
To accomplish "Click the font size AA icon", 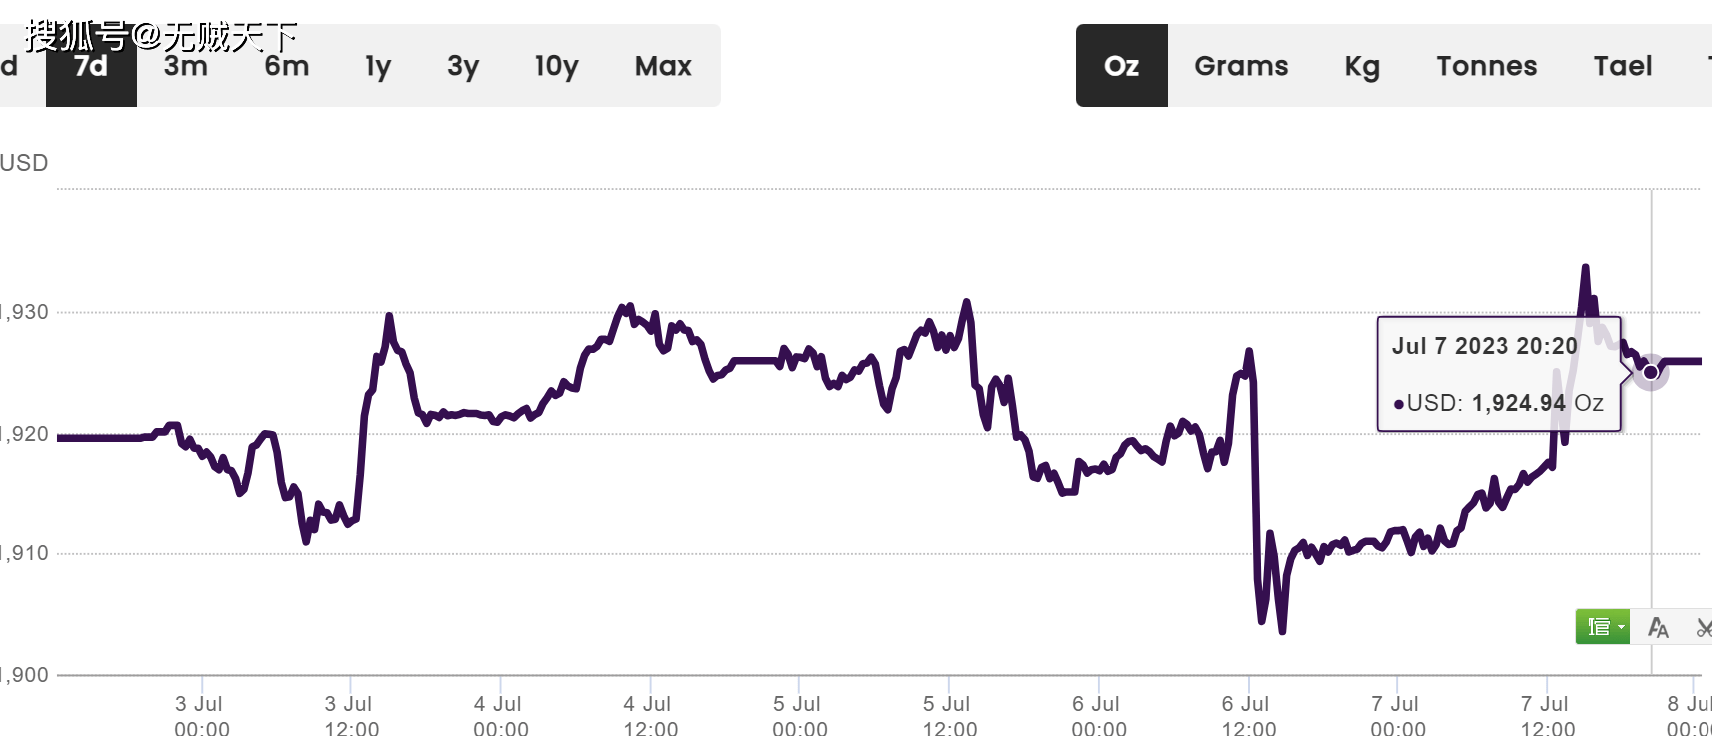I will point(1658,627).
